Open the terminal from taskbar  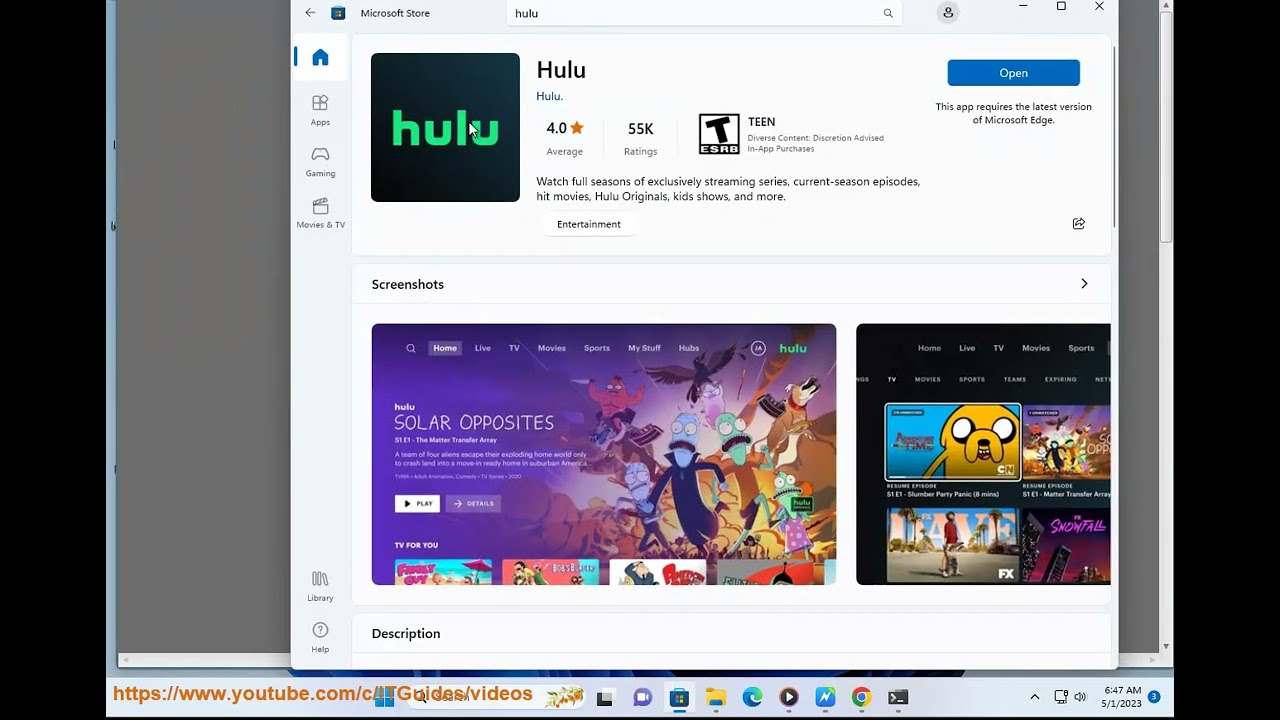pyautogui.click(x=898, y=698)
